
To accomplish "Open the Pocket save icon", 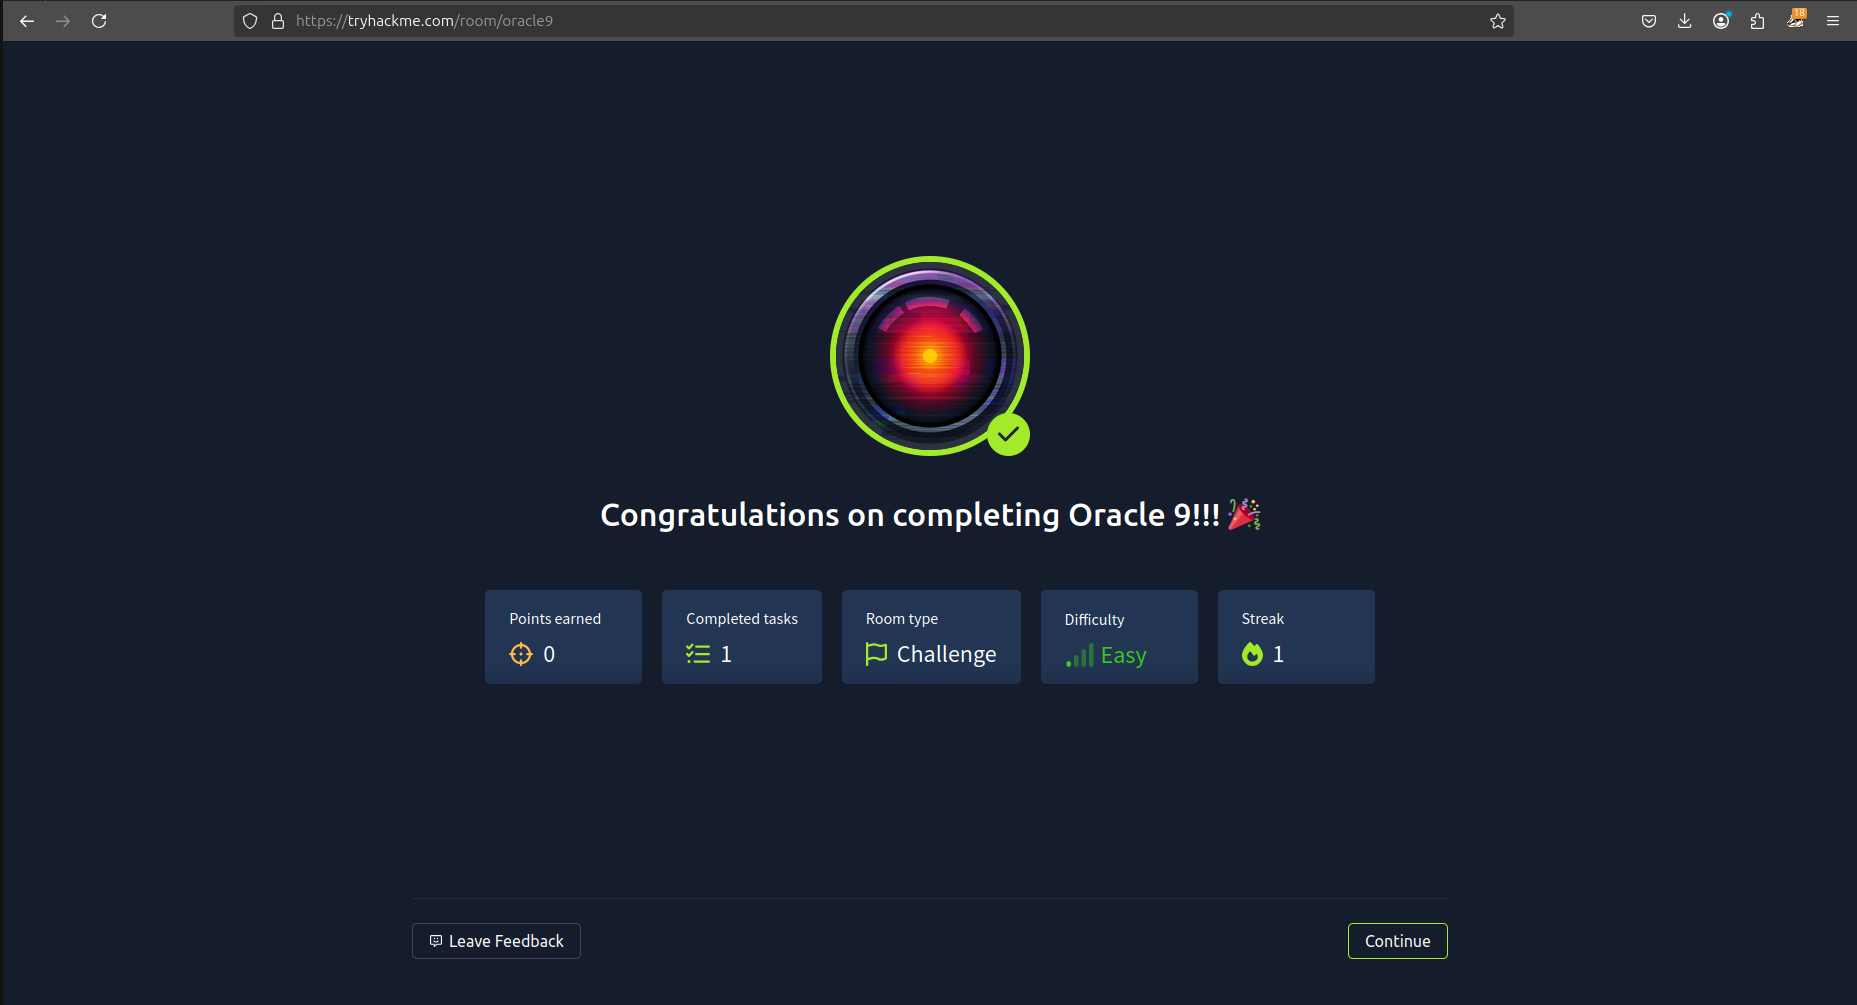I will point(1649,21).
